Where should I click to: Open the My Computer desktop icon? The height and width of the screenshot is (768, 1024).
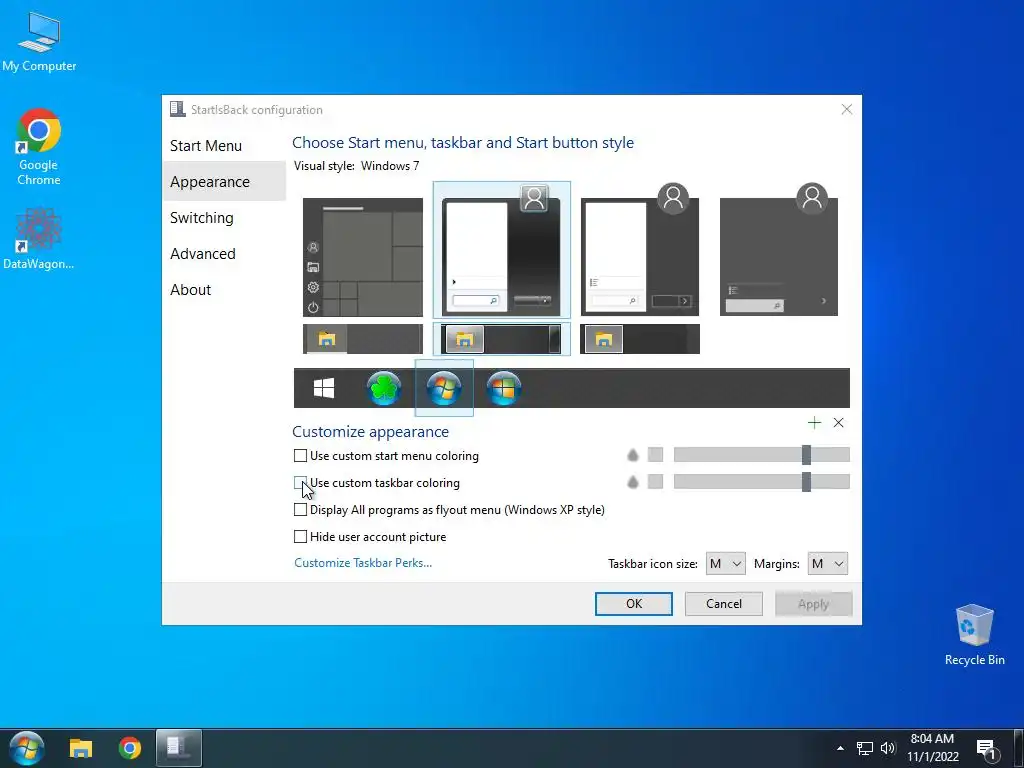pos(39,42)
